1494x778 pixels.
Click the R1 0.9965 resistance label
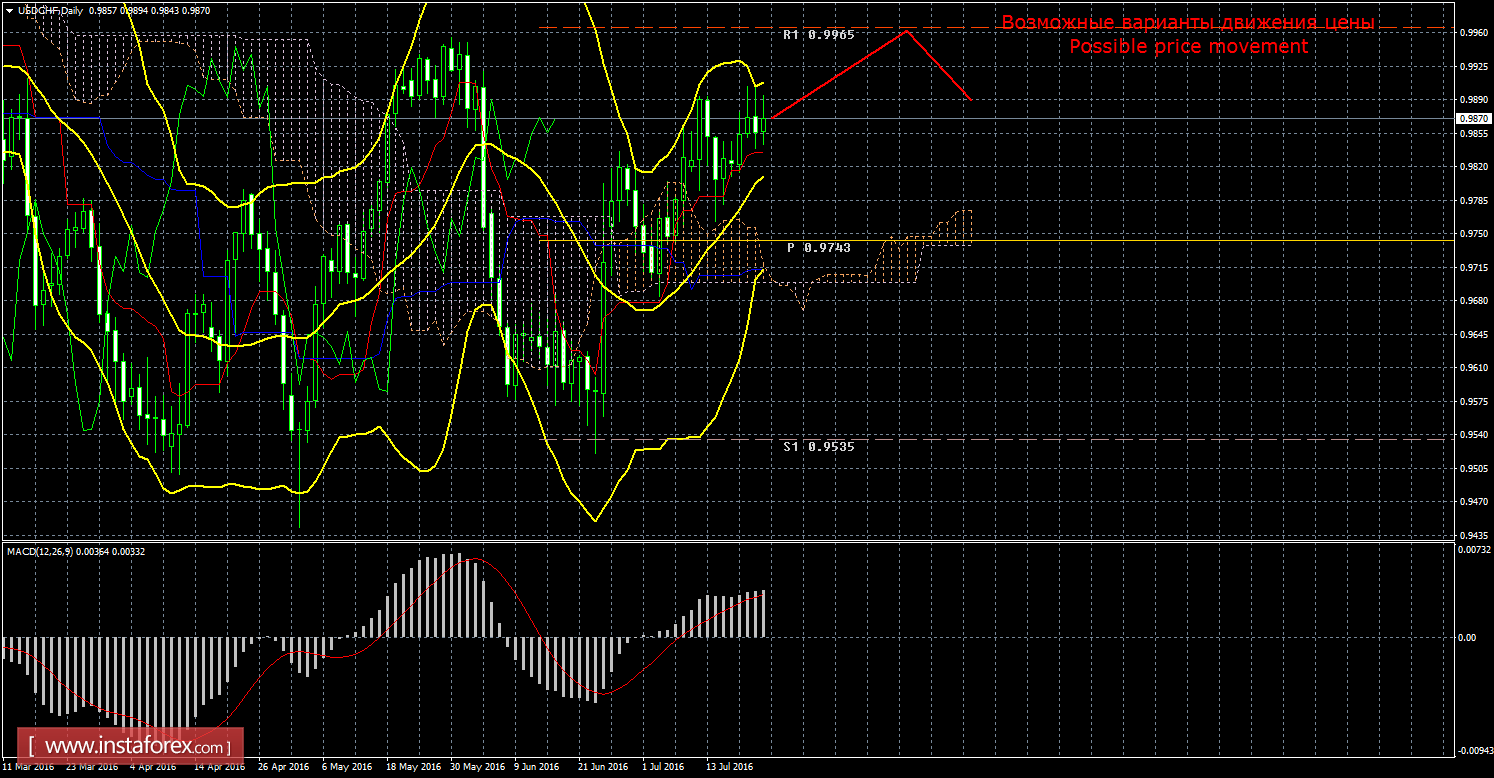pos(819,35)
